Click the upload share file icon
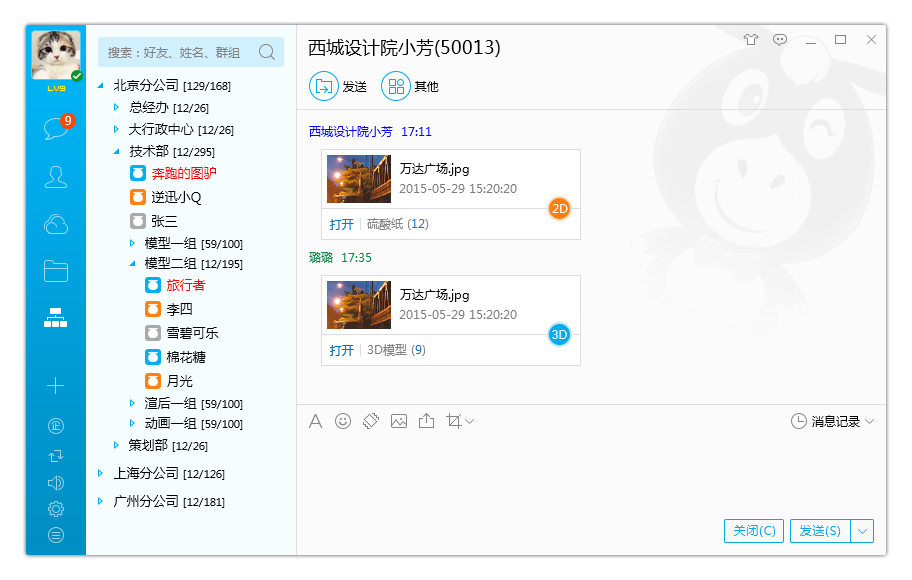 coord(426,421)
